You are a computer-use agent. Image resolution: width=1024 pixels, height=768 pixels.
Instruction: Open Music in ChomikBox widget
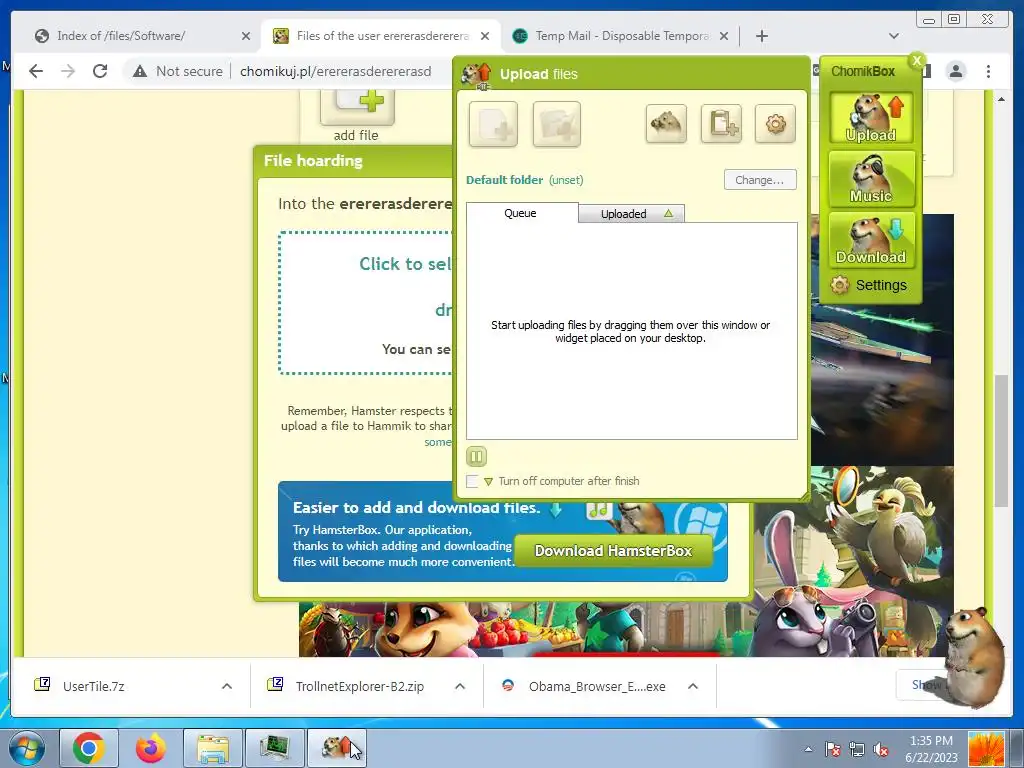pyautogui.click(x=871, y=179)
